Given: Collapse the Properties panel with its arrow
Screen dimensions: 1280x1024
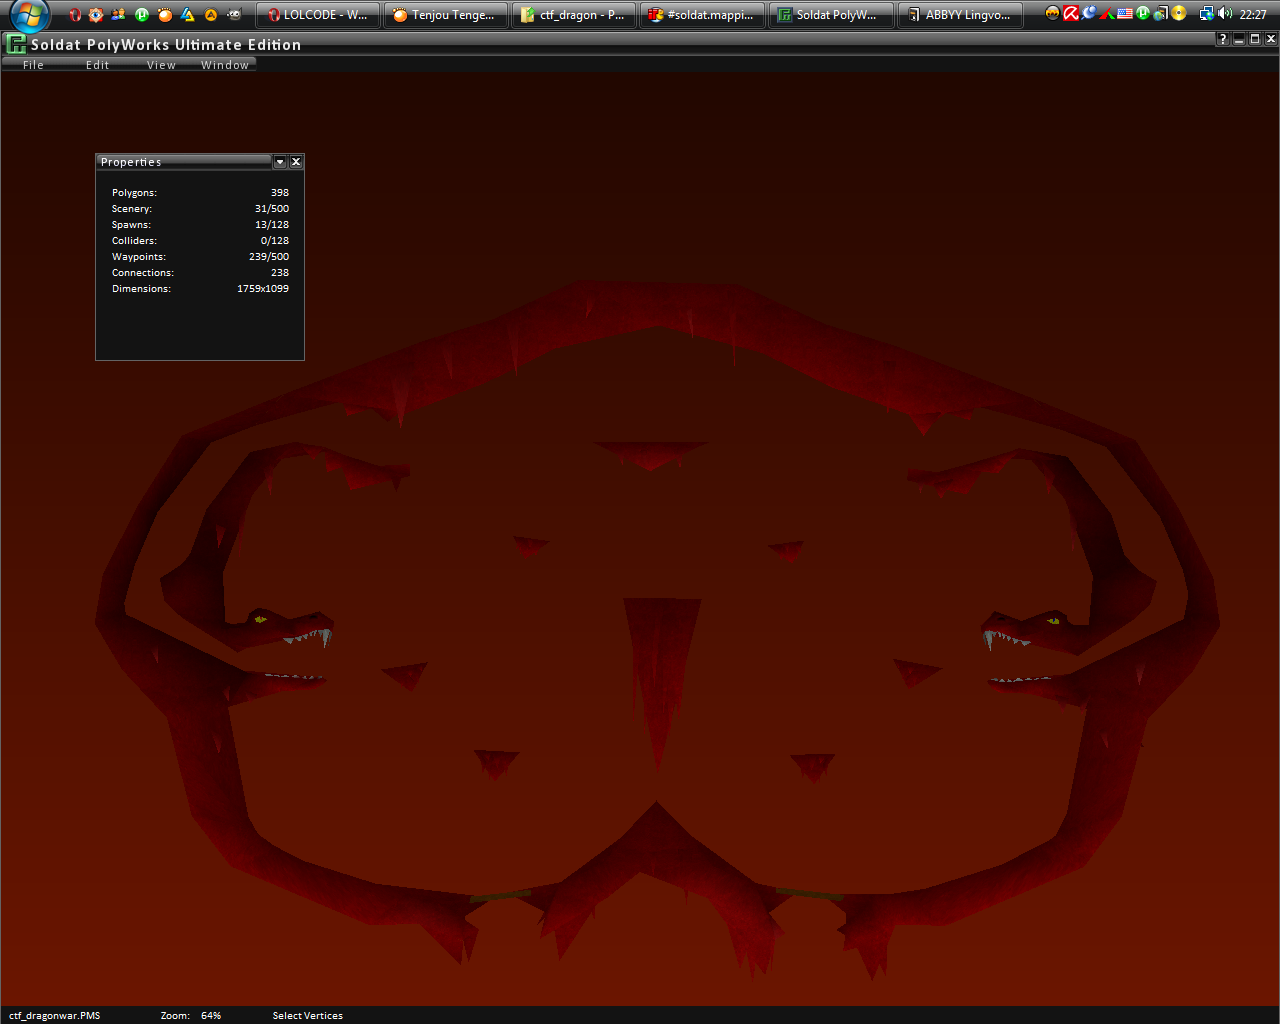Looking at the screenshot, I should pyautogui.click(x=280, y=162).
